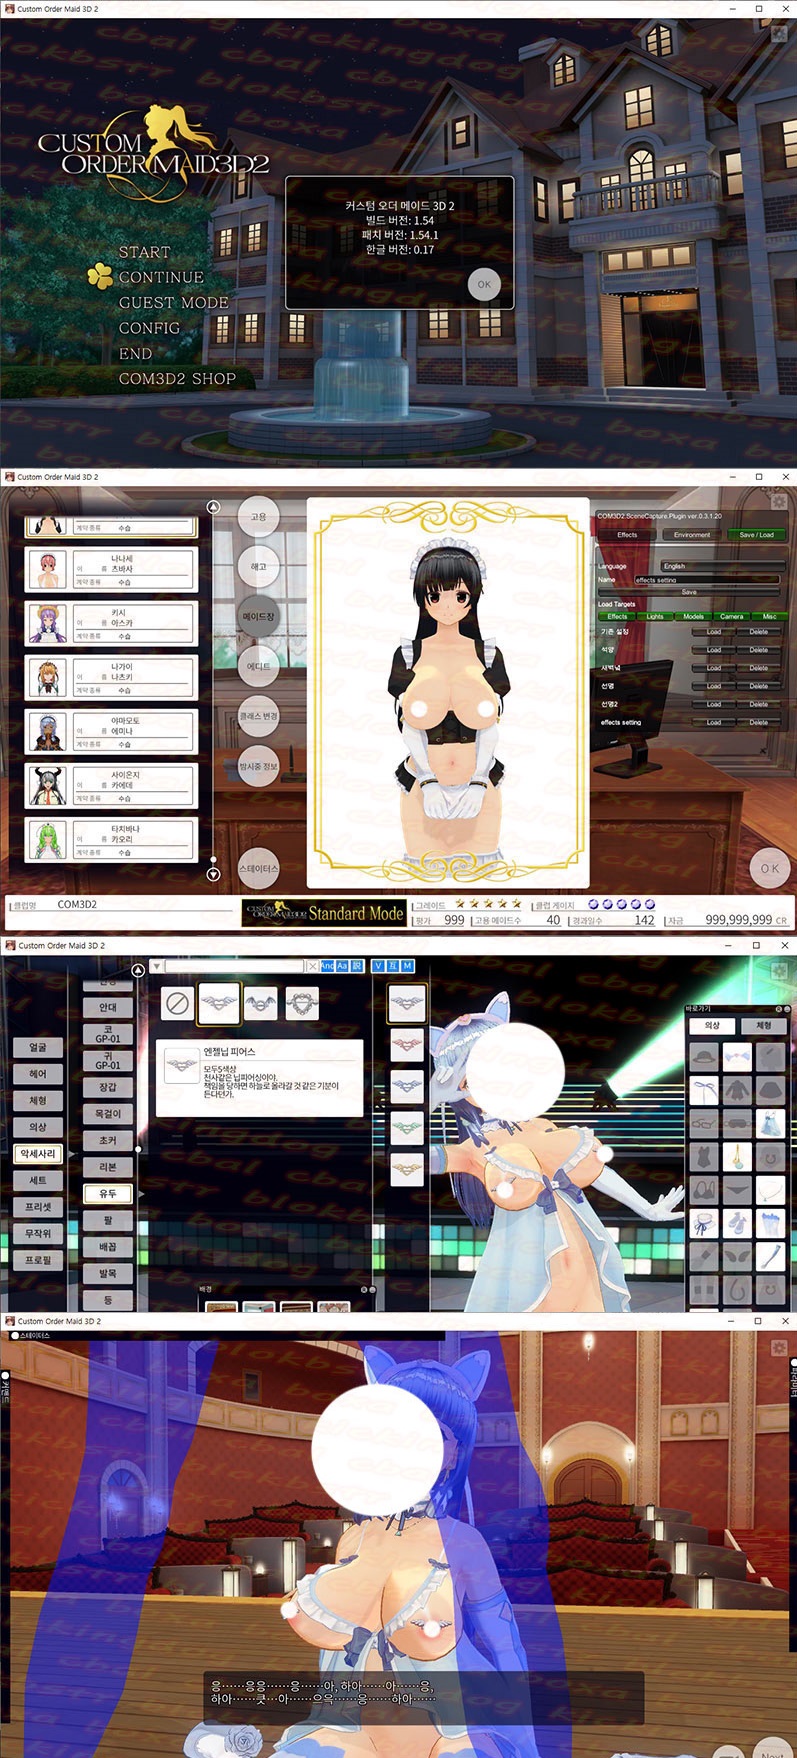This screenshot has width=797, height=1758.
Task: Pick the green color variant of the piercing
Action: click(x=407, y=1126)
